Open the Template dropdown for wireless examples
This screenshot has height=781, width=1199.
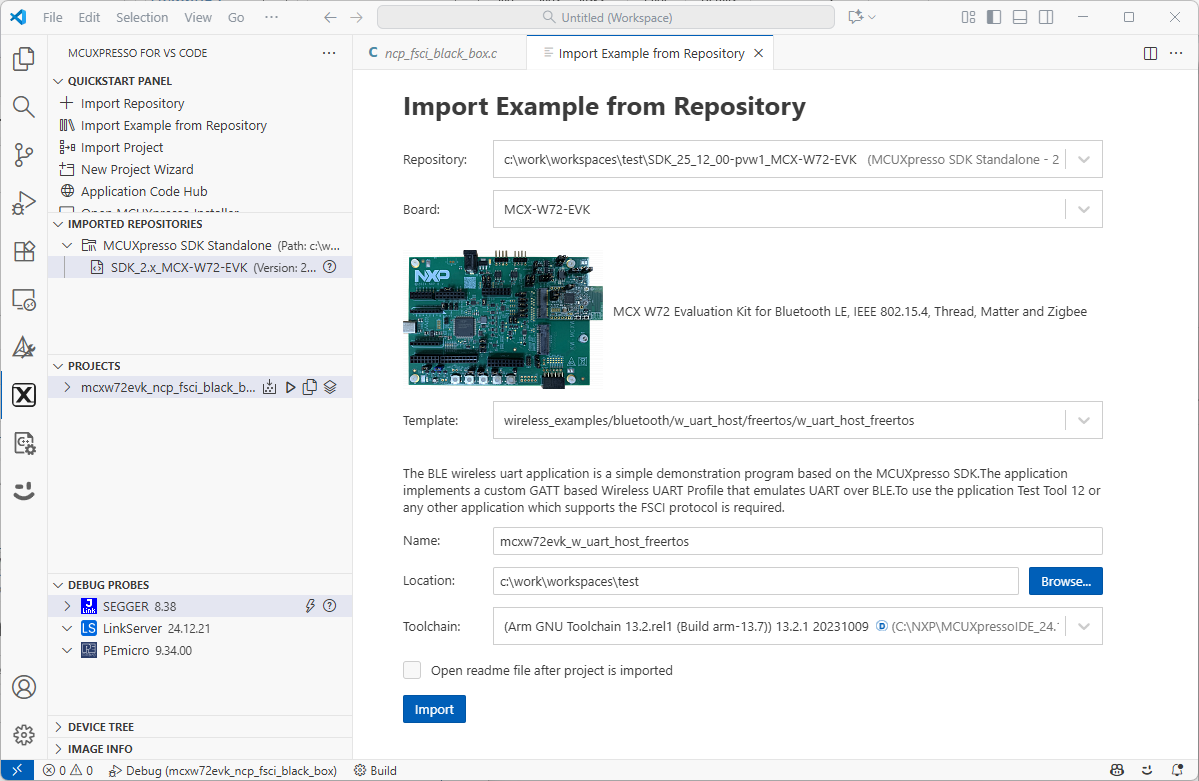[x=1083, y=420]
